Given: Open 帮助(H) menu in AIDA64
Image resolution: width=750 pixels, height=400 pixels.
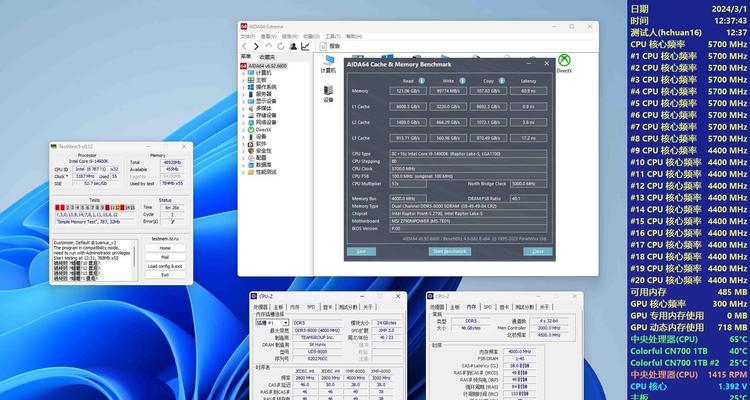Looking at the screenshot, I should pos(354,36).
